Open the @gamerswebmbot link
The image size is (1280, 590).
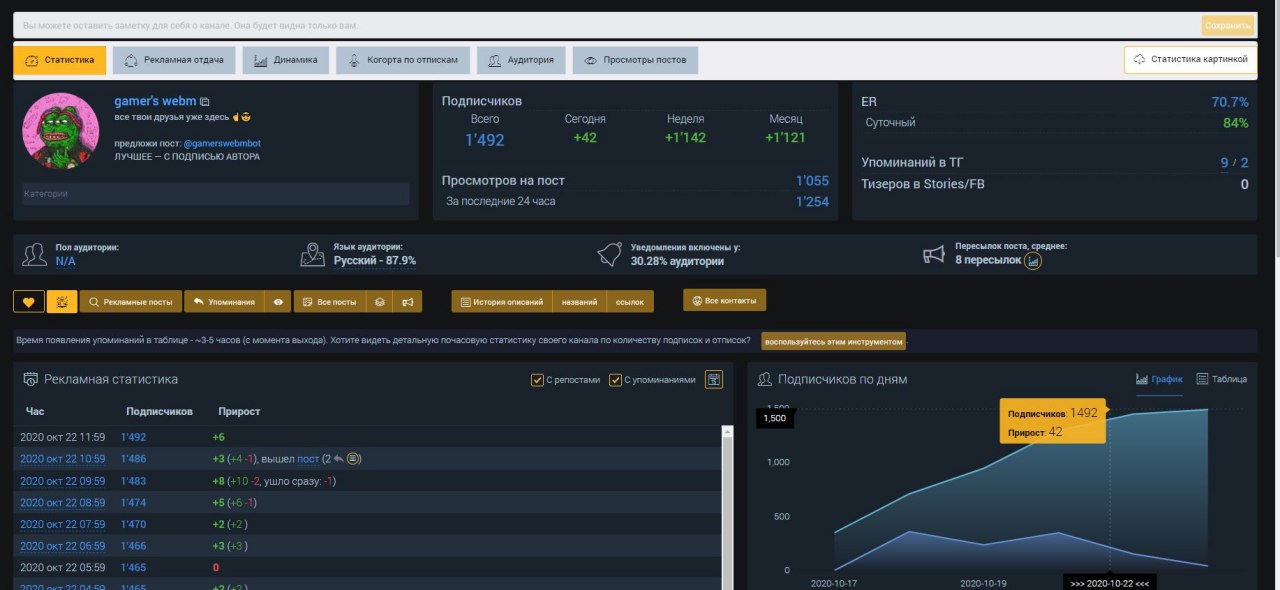tap(222, 143)
